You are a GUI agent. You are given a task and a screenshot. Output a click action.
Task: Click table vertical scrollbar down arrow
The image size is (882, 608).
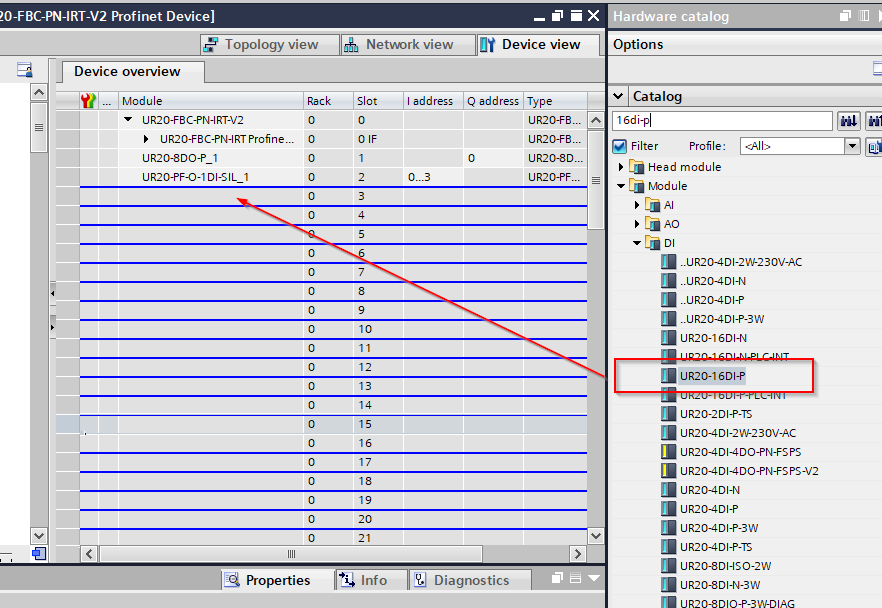596,536
